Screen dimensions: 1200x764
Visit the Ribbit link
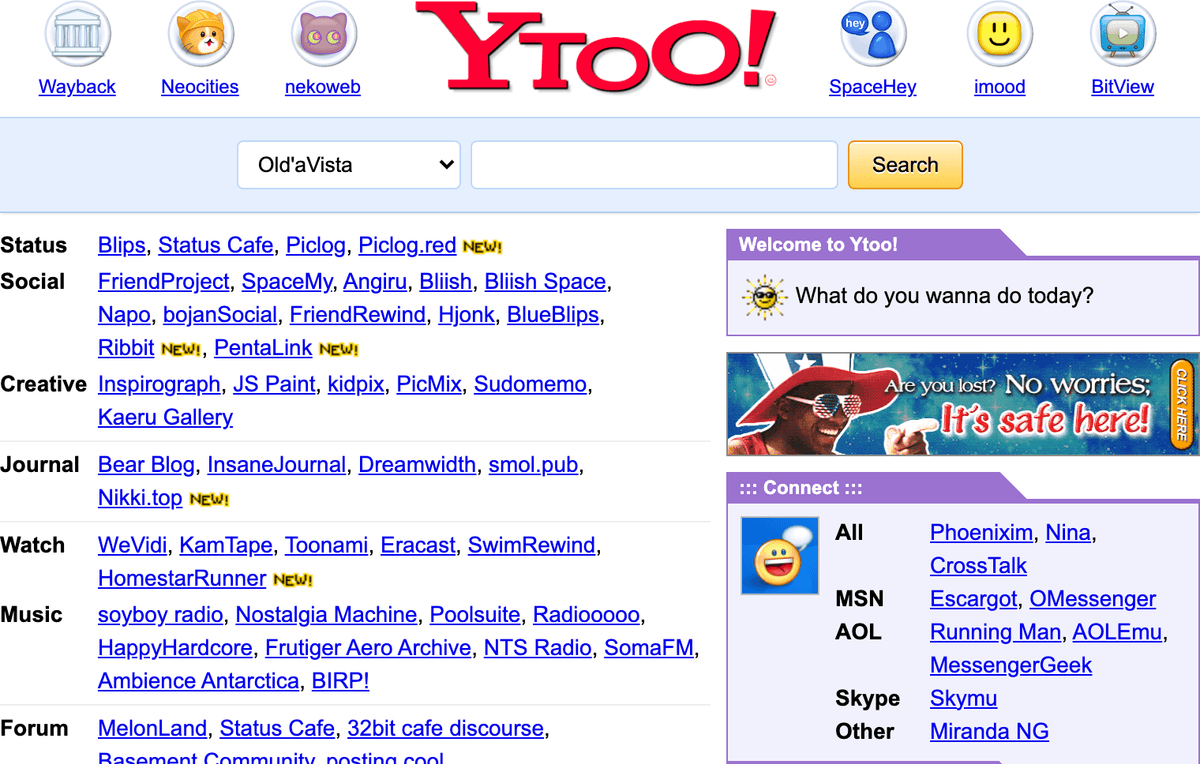[126, 348]
